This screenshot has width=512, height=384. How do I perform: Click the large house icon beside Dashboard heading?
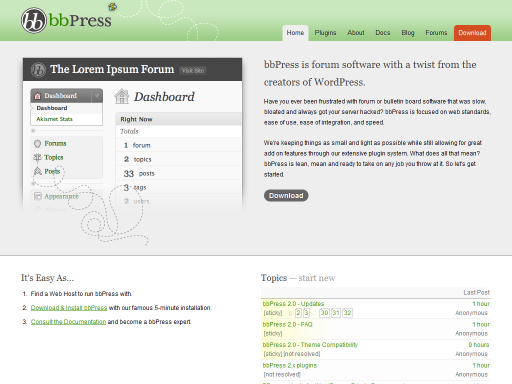[x=122, y=96]
